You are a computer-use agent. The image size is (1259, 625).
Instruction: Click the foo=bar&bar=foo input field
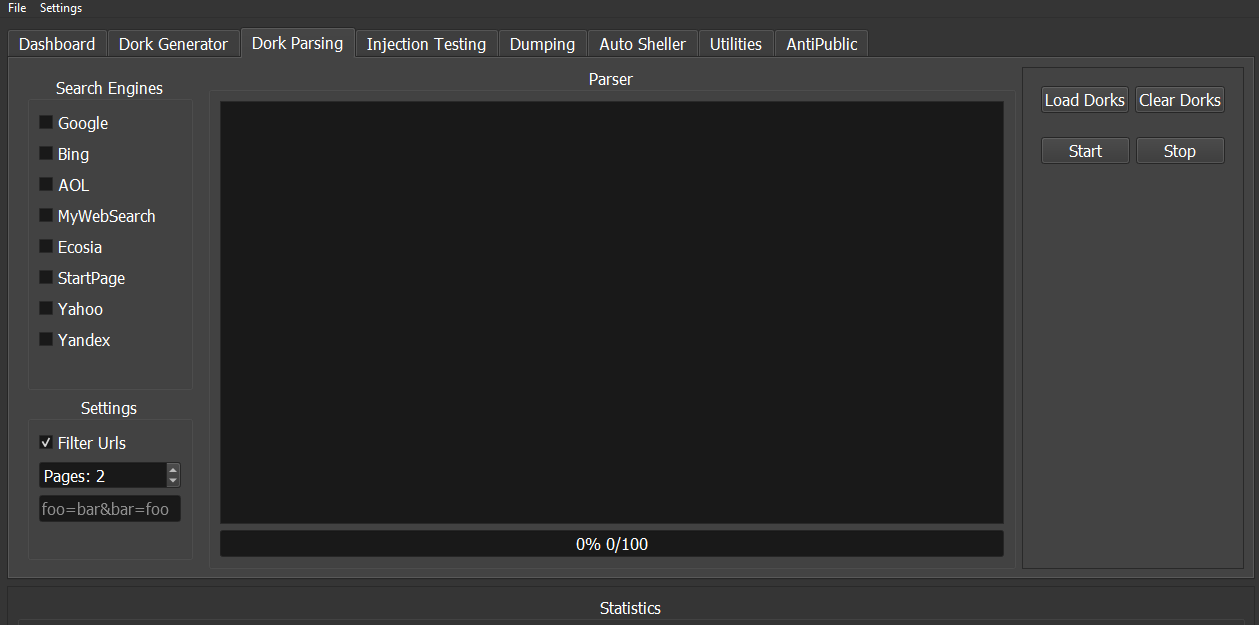coord(109,509)
